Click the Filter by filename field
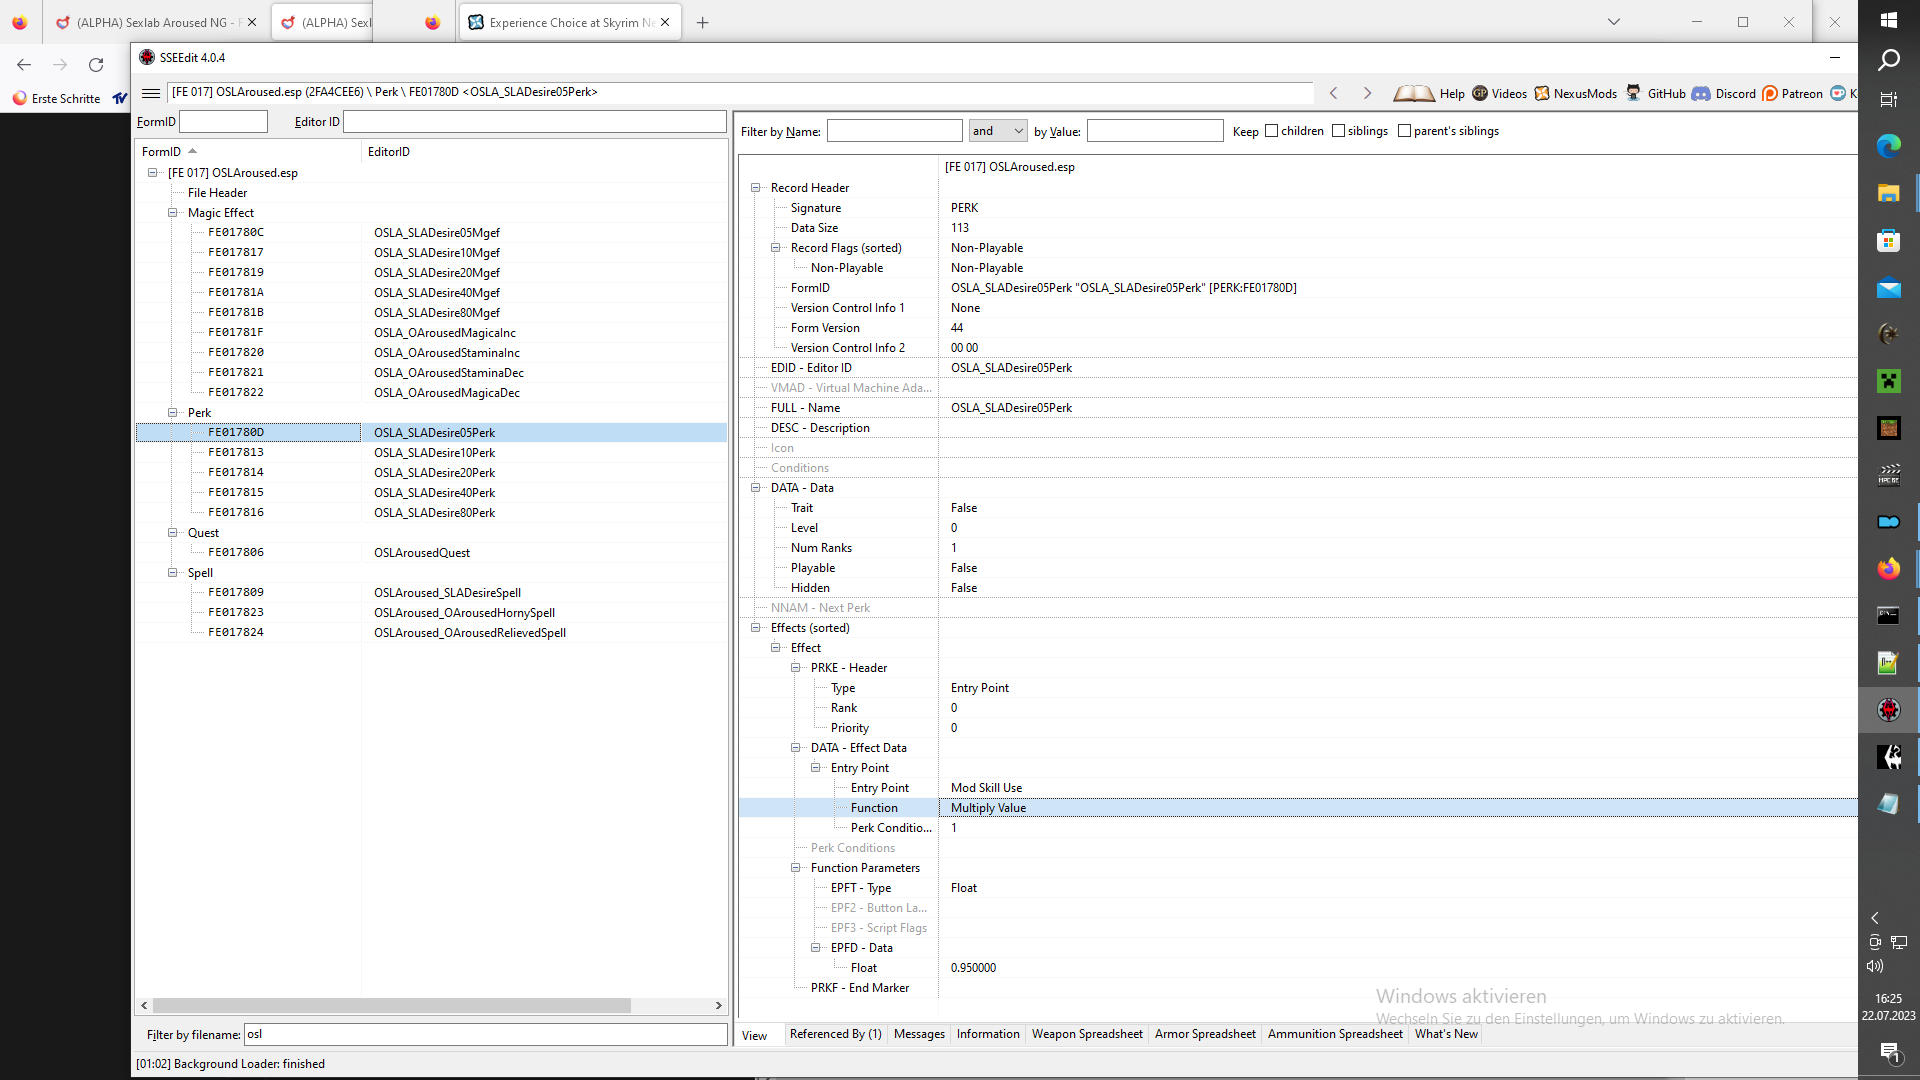1920x1080 pixels. pos(485,1034)
